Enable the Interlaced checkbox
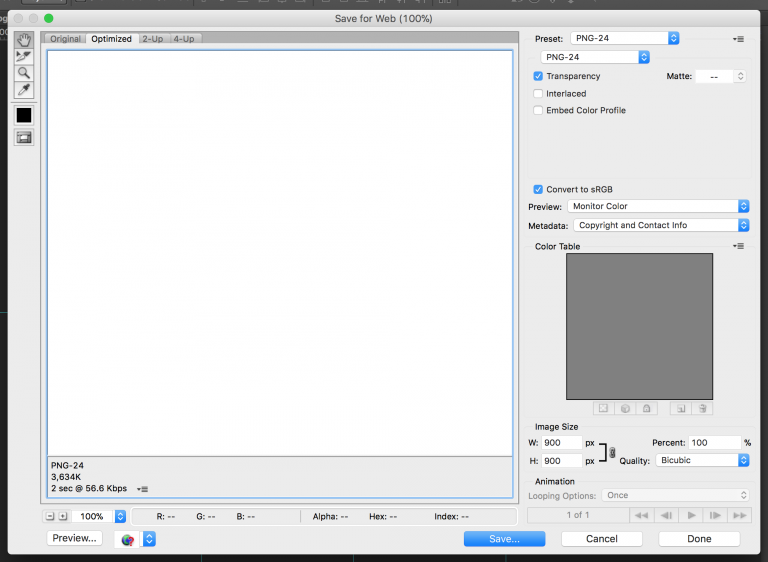 pyautogui.click(x=538, y=94)
